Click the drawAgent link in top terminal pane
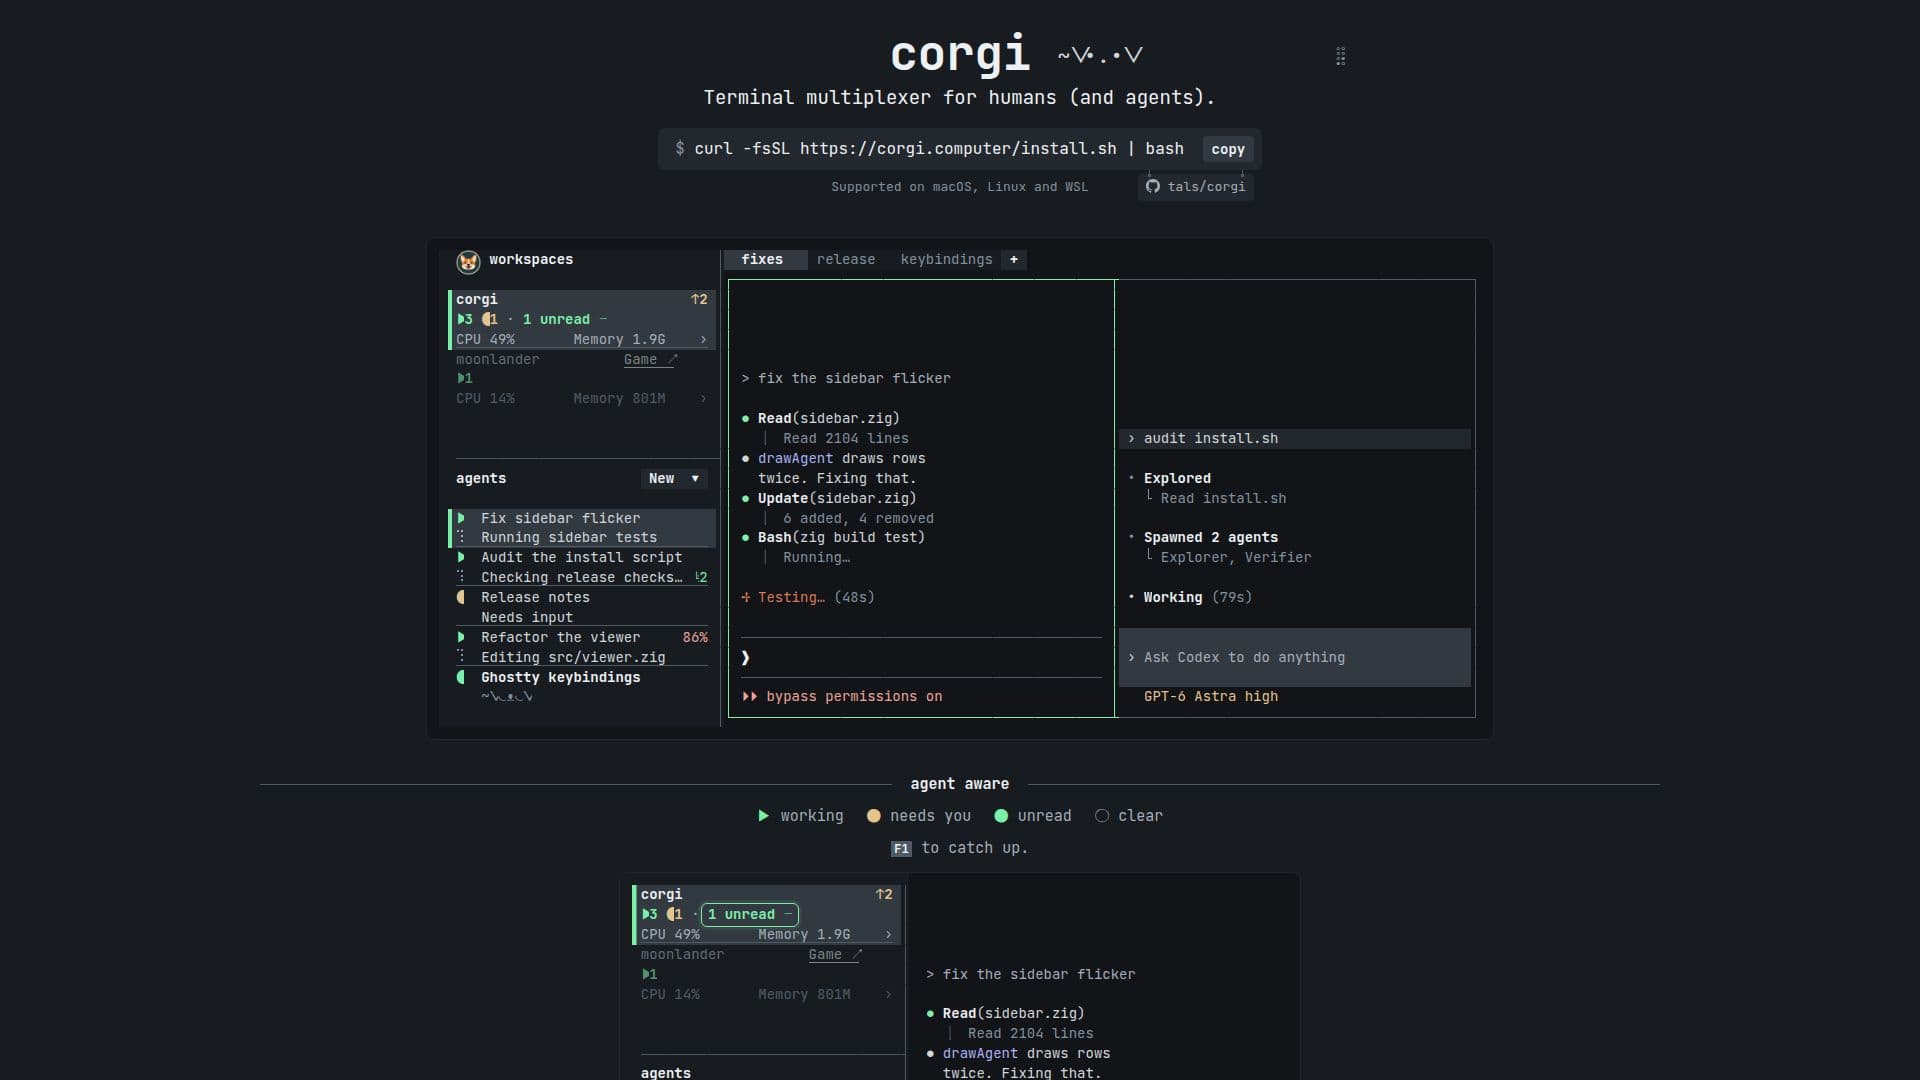 [x=795, y=458]
